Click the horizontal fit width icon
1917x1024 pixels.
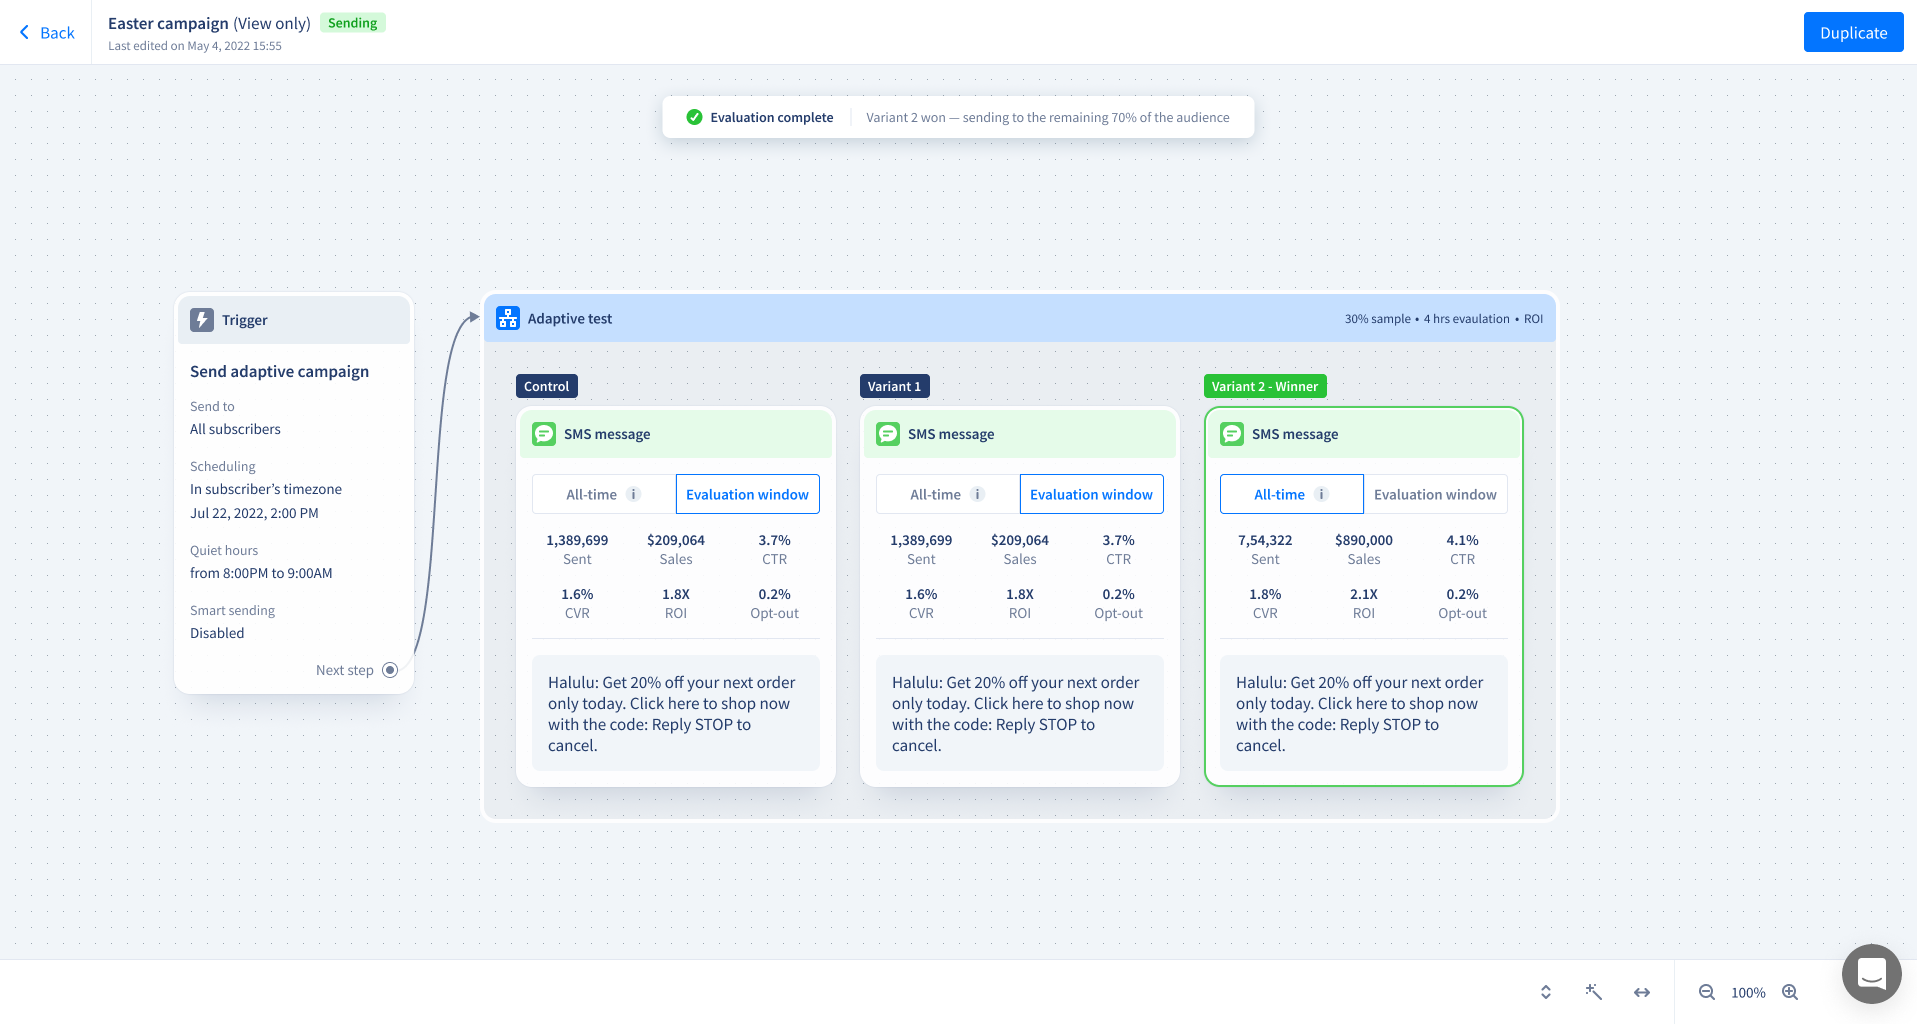(x=1642, y=992)
